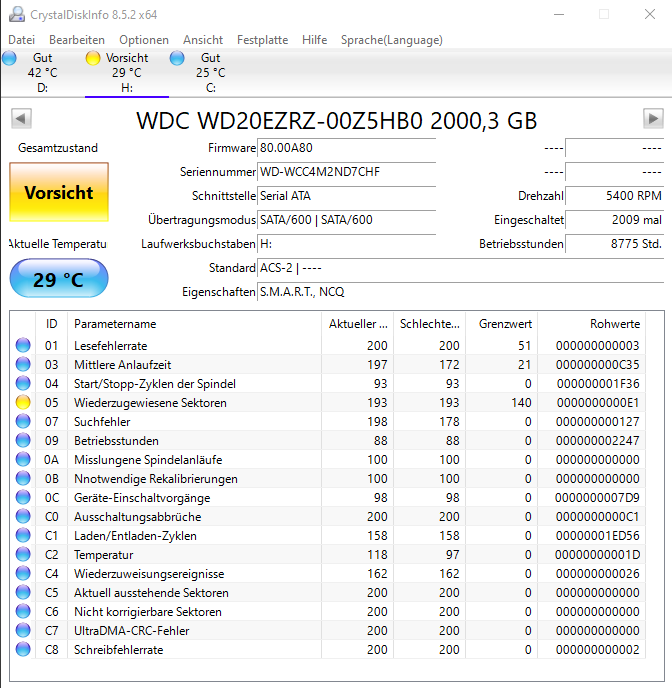
Task: Click yellow orb of Wiederzugewiesene Sektoren row
Action: point(23,402)
